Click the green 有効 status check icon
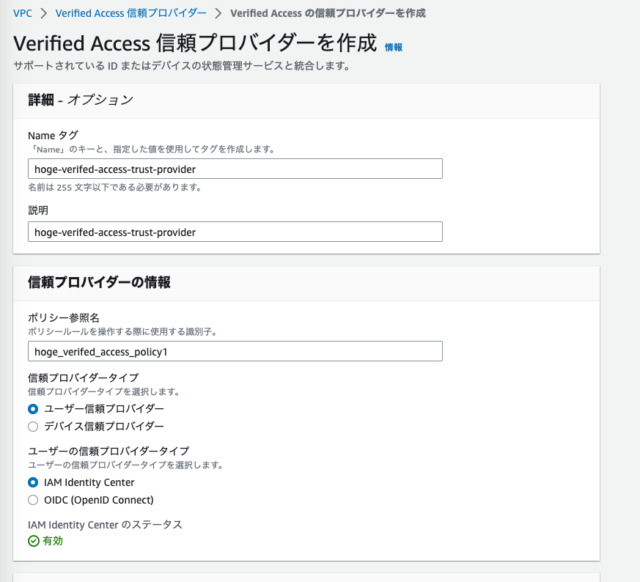640x582 pixels. tap(33, 541)
